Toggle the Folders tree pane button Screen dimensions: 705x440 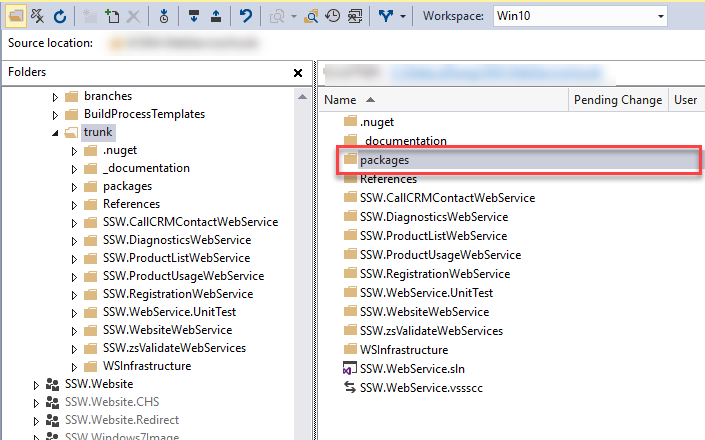pyautogui.click(x=17, y=16)
